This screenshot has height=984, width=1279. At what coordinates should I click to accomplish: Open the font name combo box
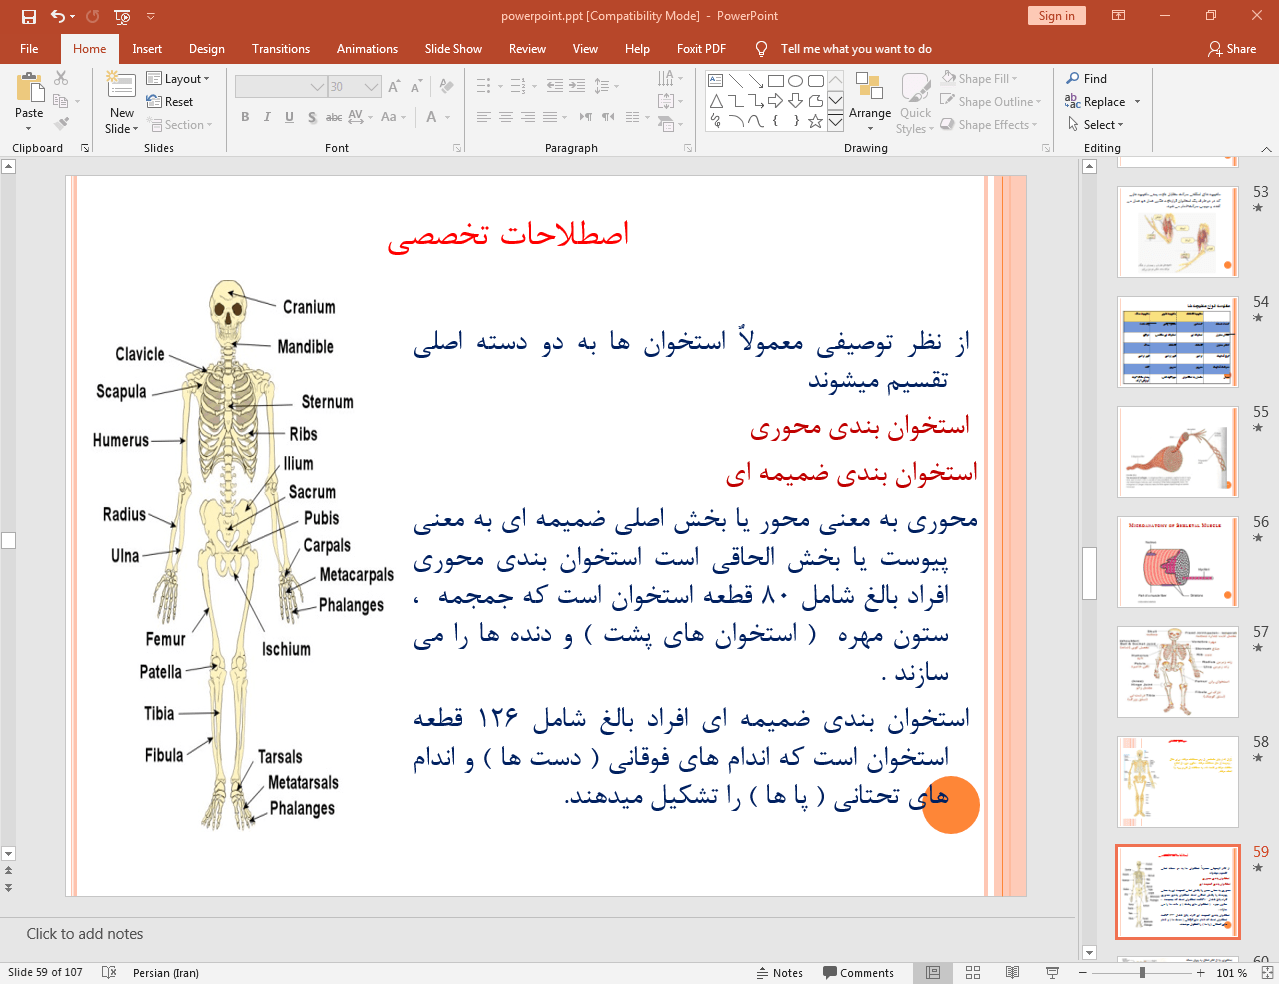pos(281,87)
